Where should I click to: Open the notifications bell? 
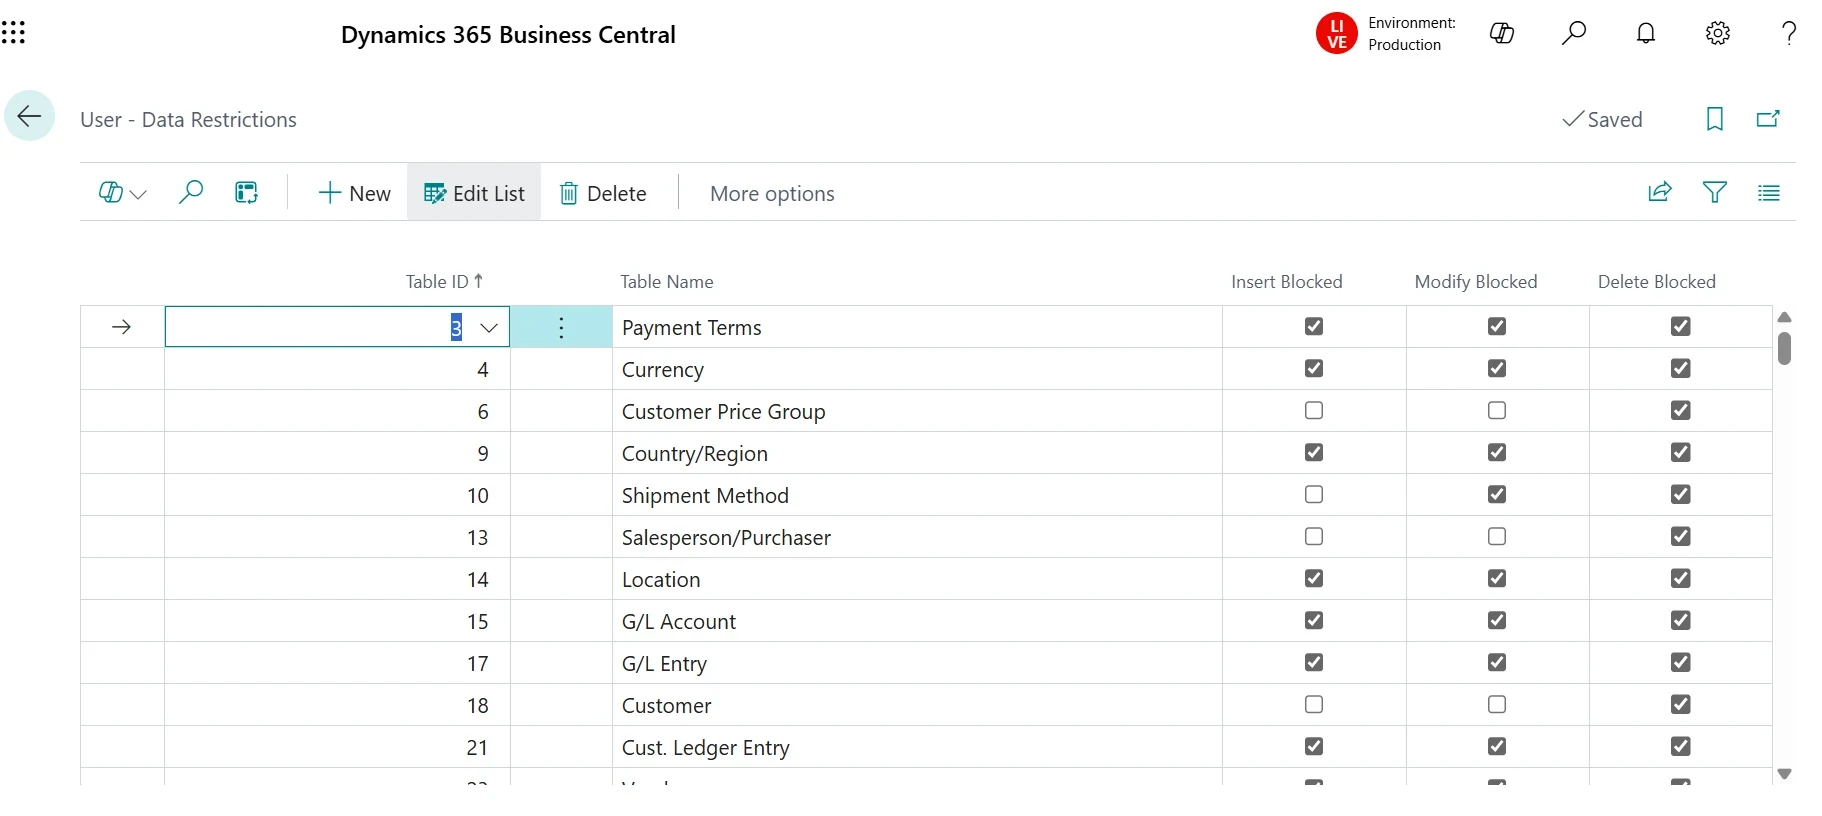(x=1646, y=34)
